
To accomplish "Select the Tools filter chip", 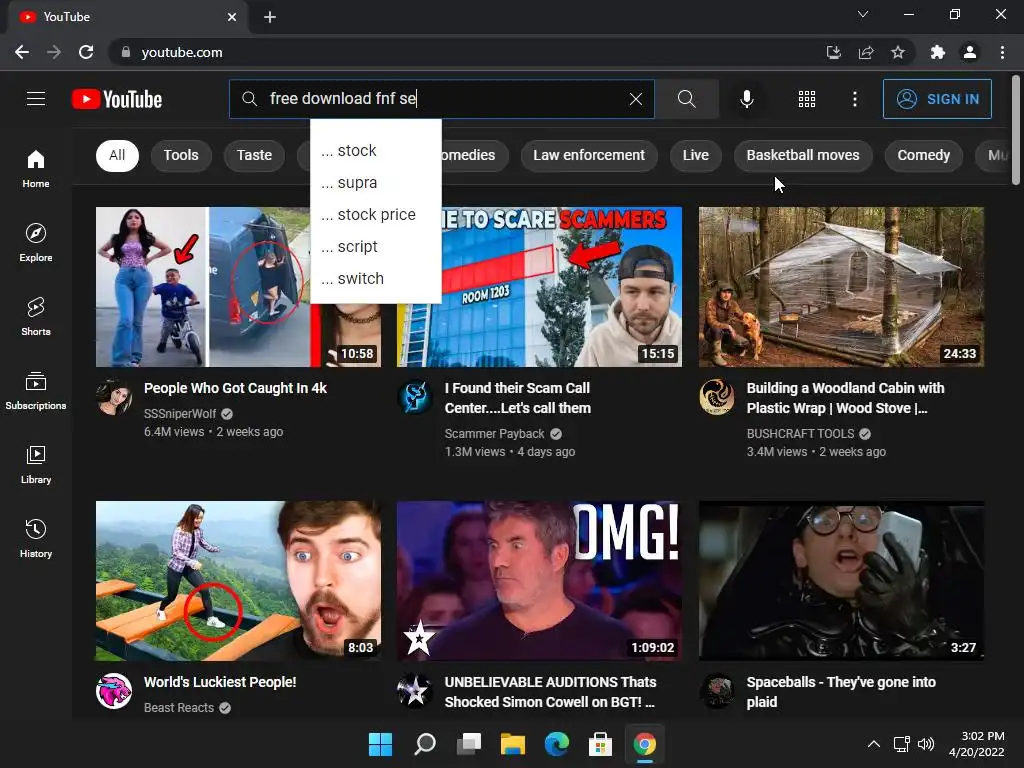I will coord(181,155).
